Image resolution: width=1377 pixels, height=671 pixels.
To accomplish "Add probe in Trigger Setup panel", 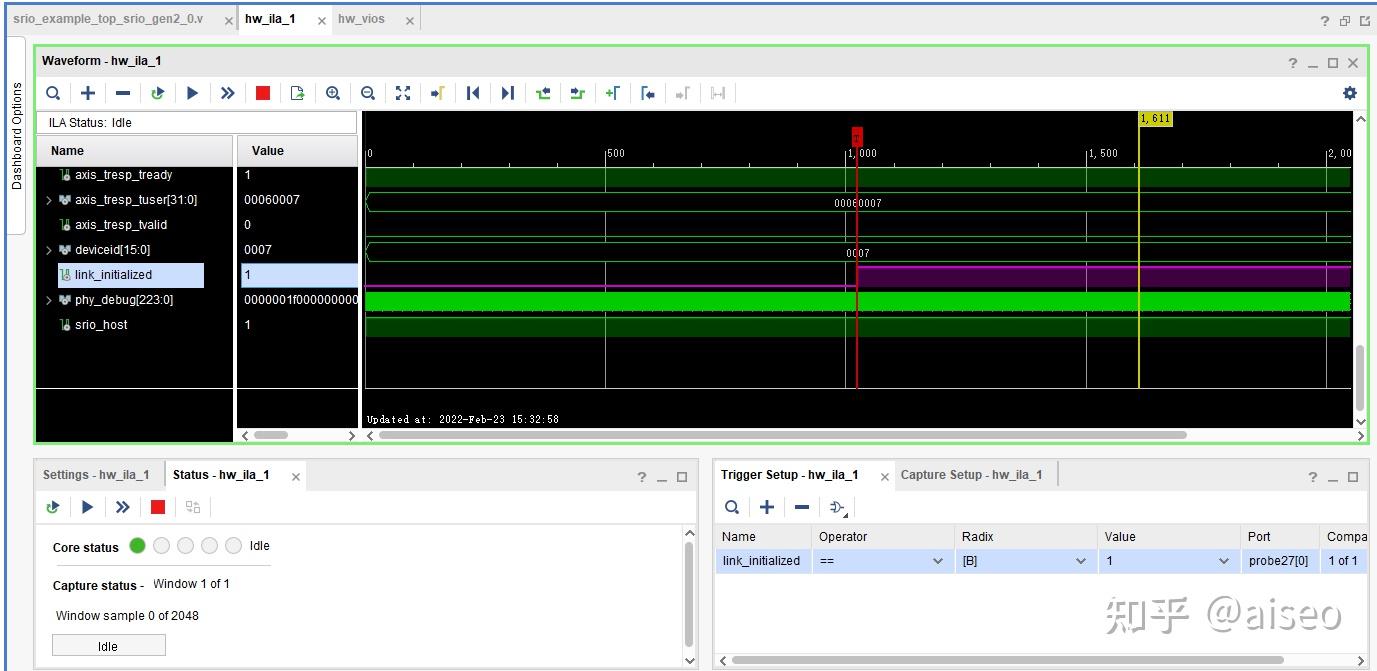I will (x=767, y=507).
